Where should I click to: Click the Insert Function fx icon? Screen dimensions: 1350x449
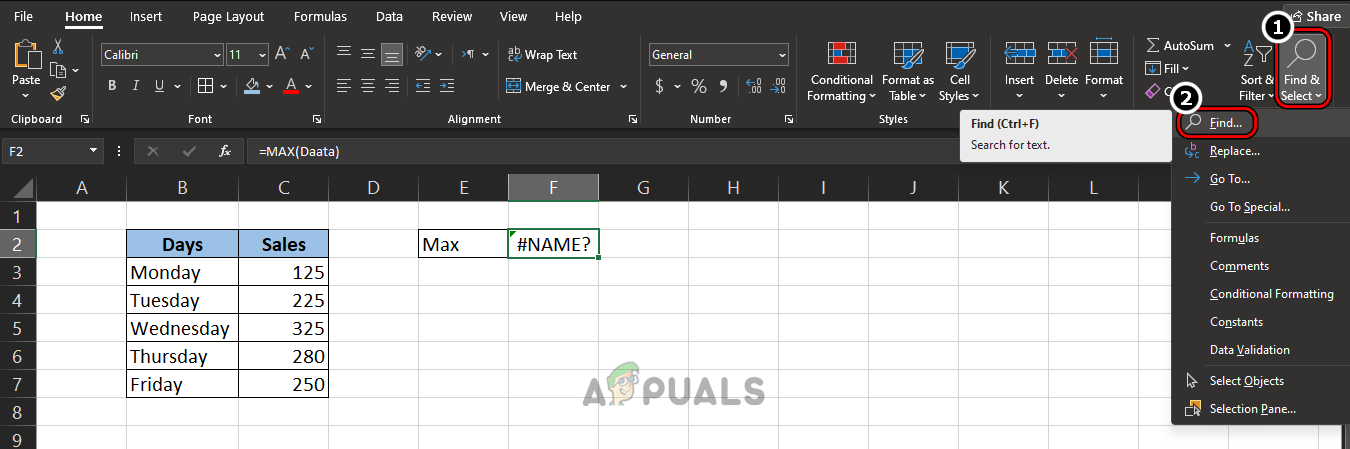coord(226,151)
